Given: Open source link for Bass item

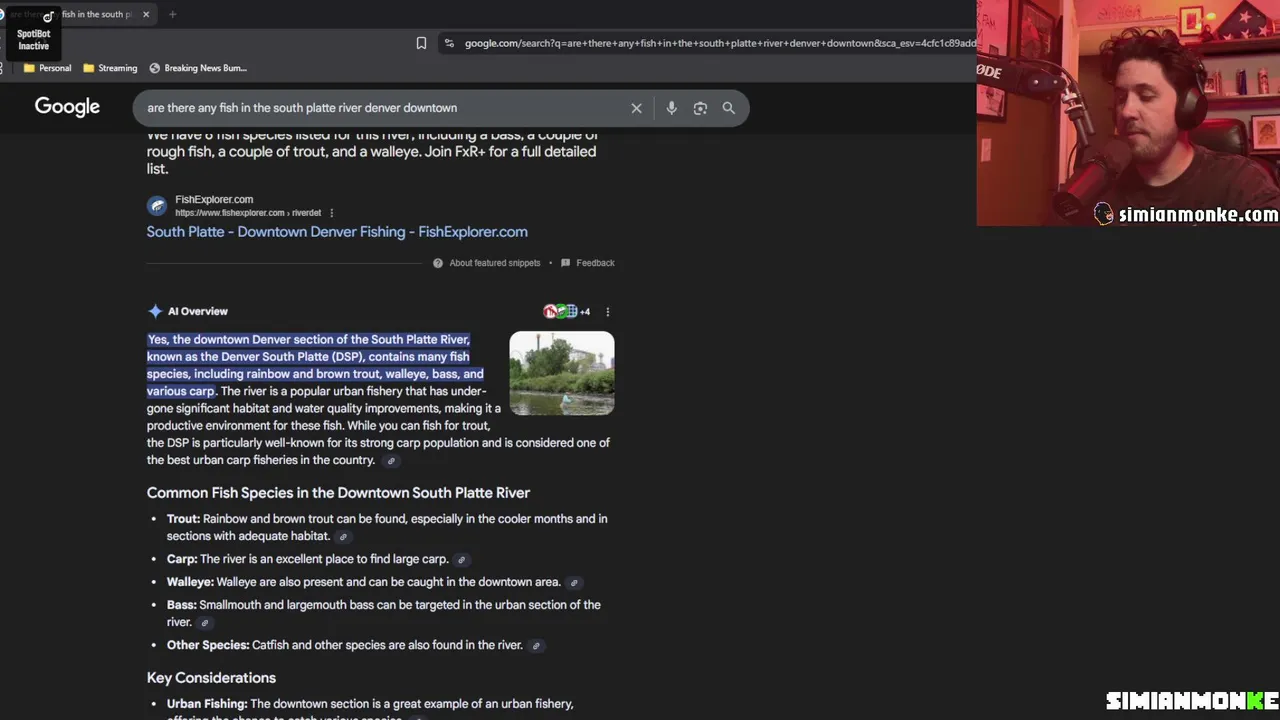Looking at the screenshot, I should [x=205, y=623].
